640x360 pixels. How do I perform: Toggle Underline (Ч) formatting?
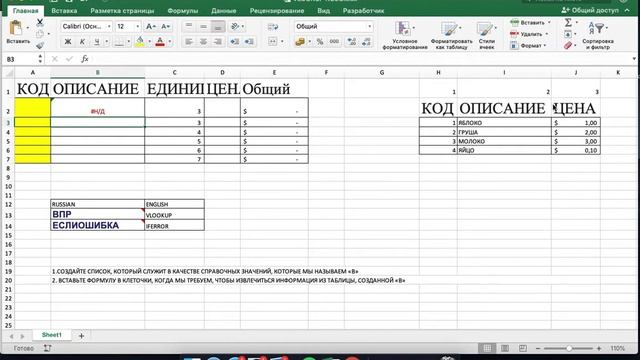point(97,42)
